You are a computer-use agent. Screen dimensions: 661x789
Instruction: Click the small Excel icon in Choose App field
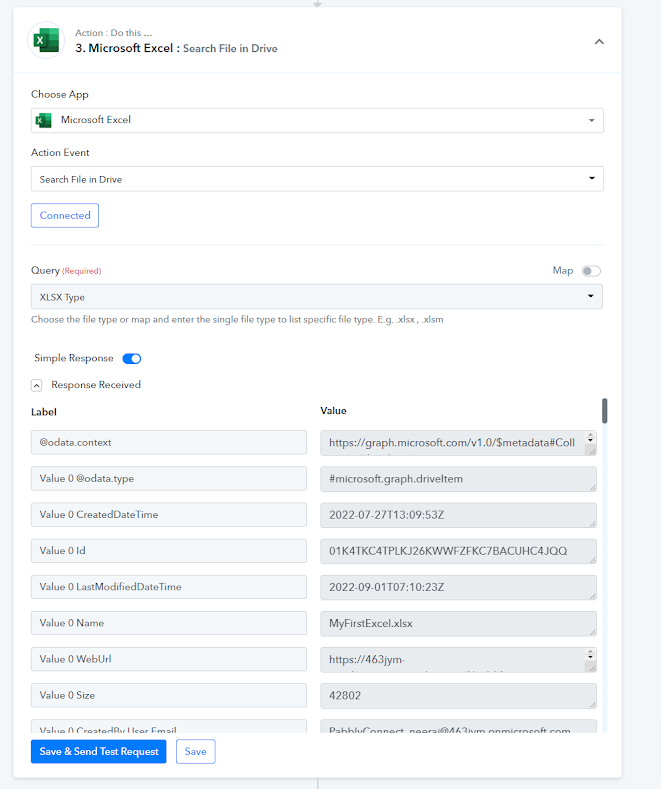coord(44,120)
